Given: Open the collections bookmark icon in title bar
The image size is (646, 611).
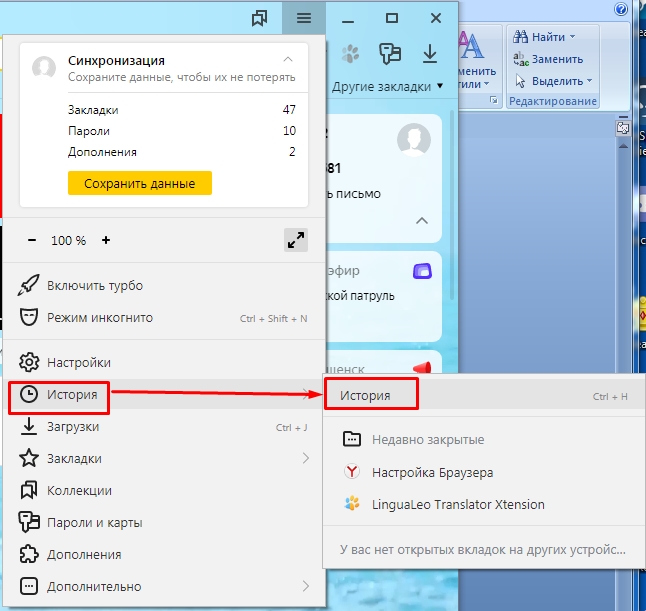Looking at the screenshot, I should pos(260,18).
